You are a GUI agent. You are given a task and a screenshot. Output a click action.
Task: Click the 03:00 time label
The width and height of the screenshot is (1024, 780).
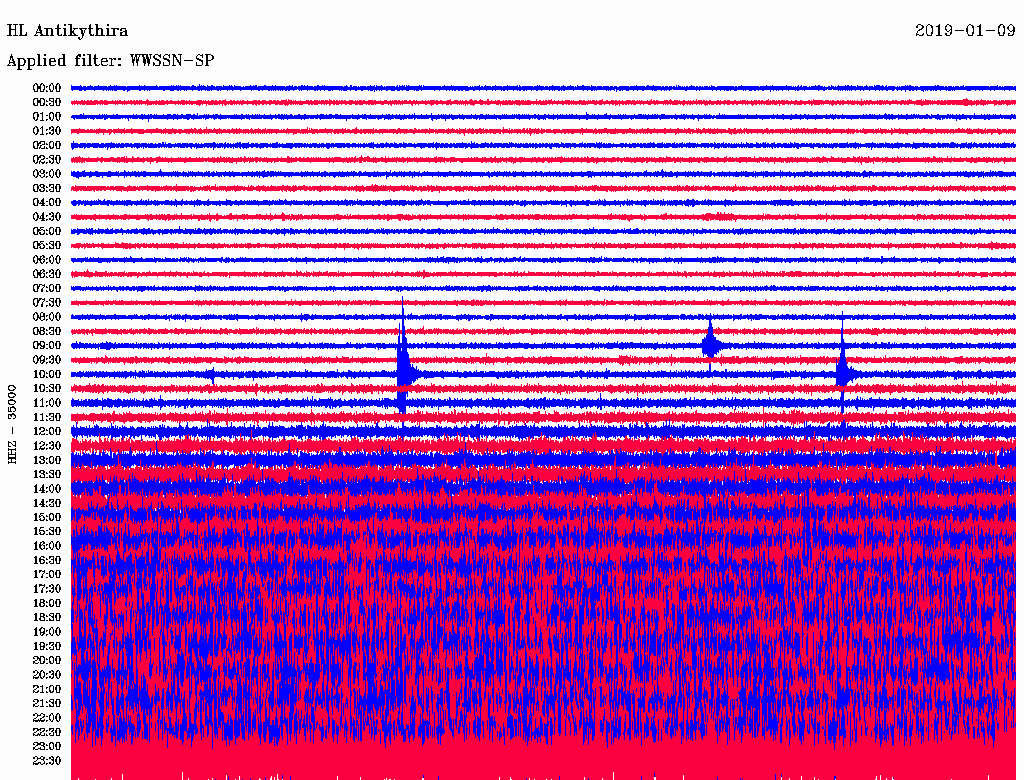click(x=47, y=174)
